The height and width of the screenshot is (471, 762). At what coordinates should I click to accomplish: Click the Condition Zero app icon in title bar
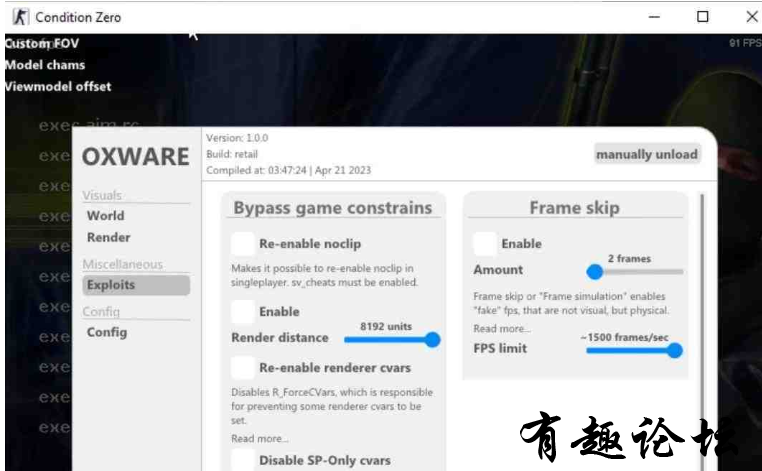point(20,17)
